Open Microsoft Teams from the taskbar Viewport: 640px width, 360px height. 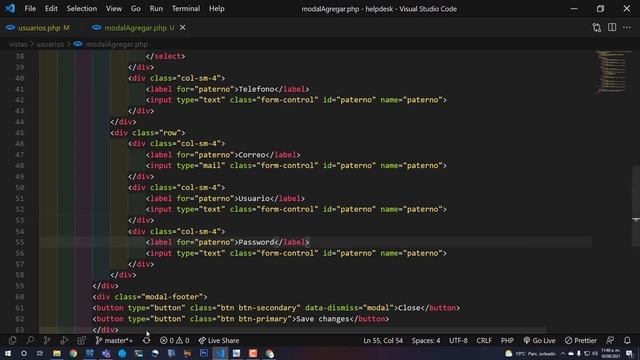[x=106, y=353]
